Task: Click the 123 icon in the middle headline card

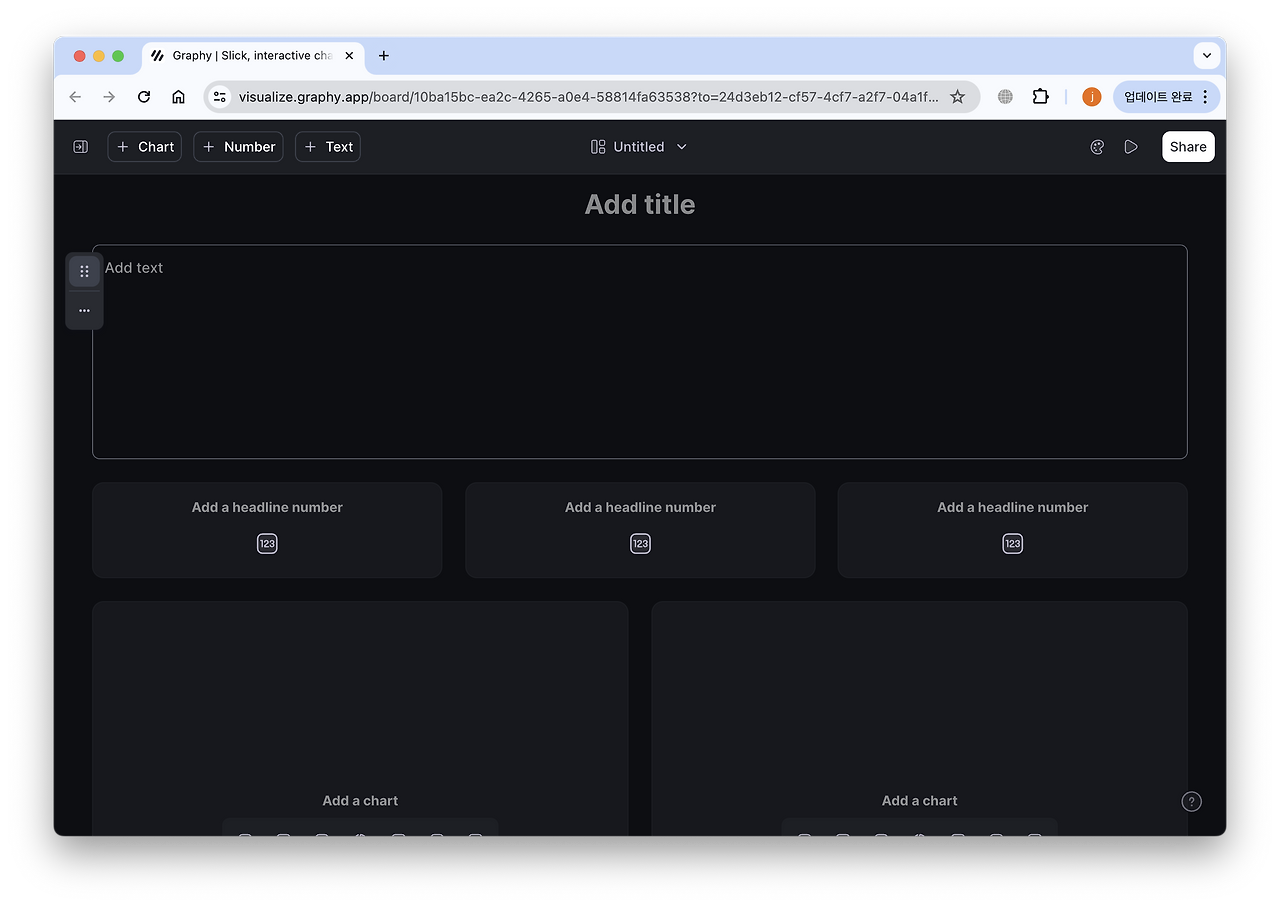Action: [x=640, y=544]
